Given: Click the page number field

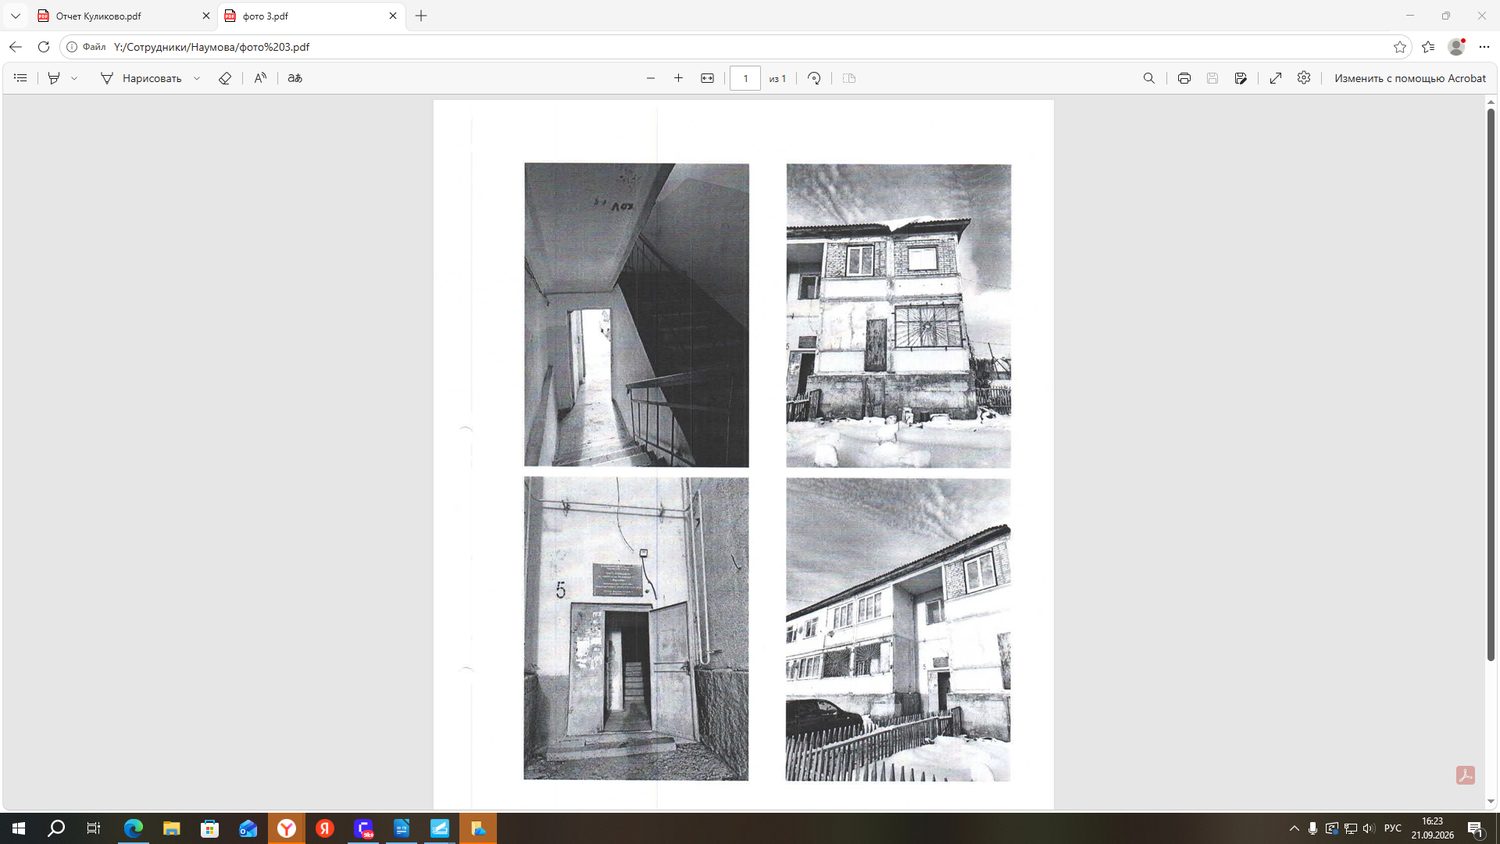Looking at the screenshot, I should pos(745,78).
